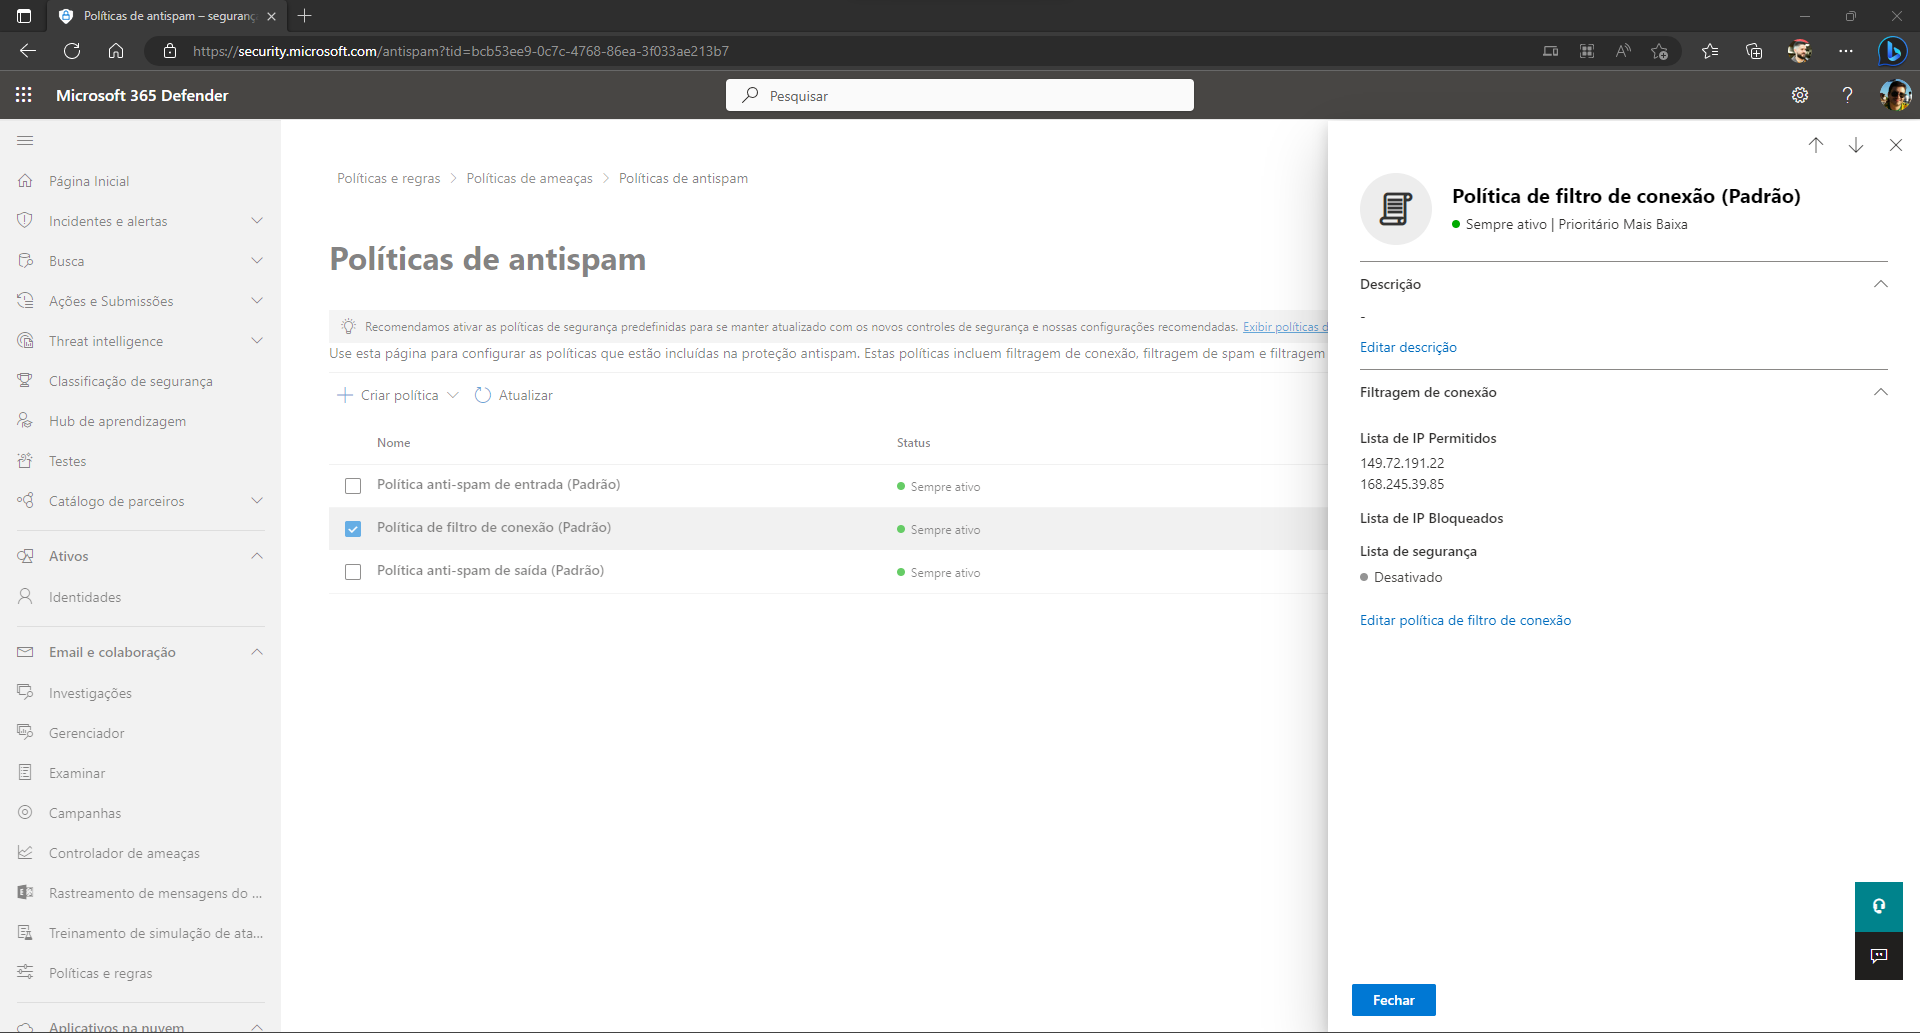This screenshot has height=1033, width=1920.
Task: Click Exibir políticas link in banner
Action: [x=1285, y=327]
